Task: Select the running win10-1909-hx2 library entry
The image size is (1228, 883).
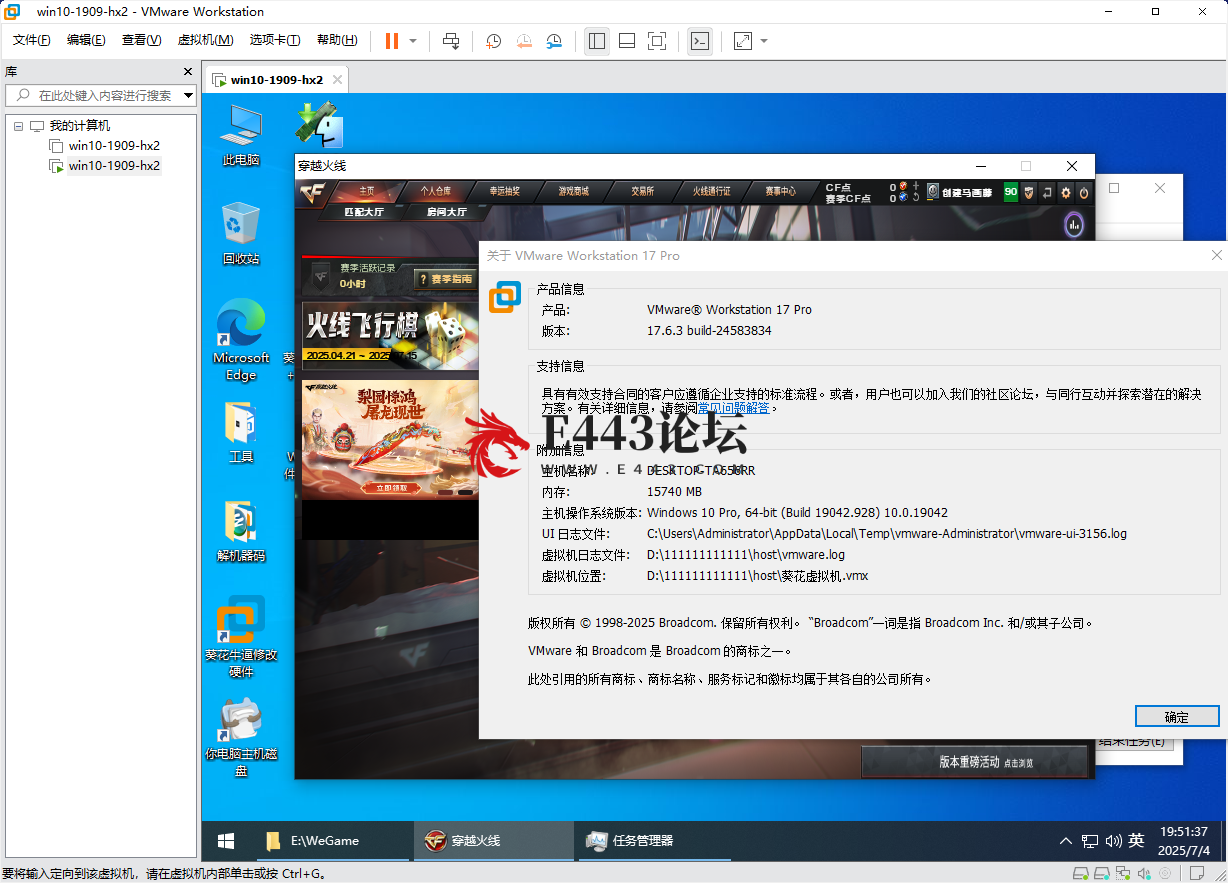Action: click(x=105, y=165)
